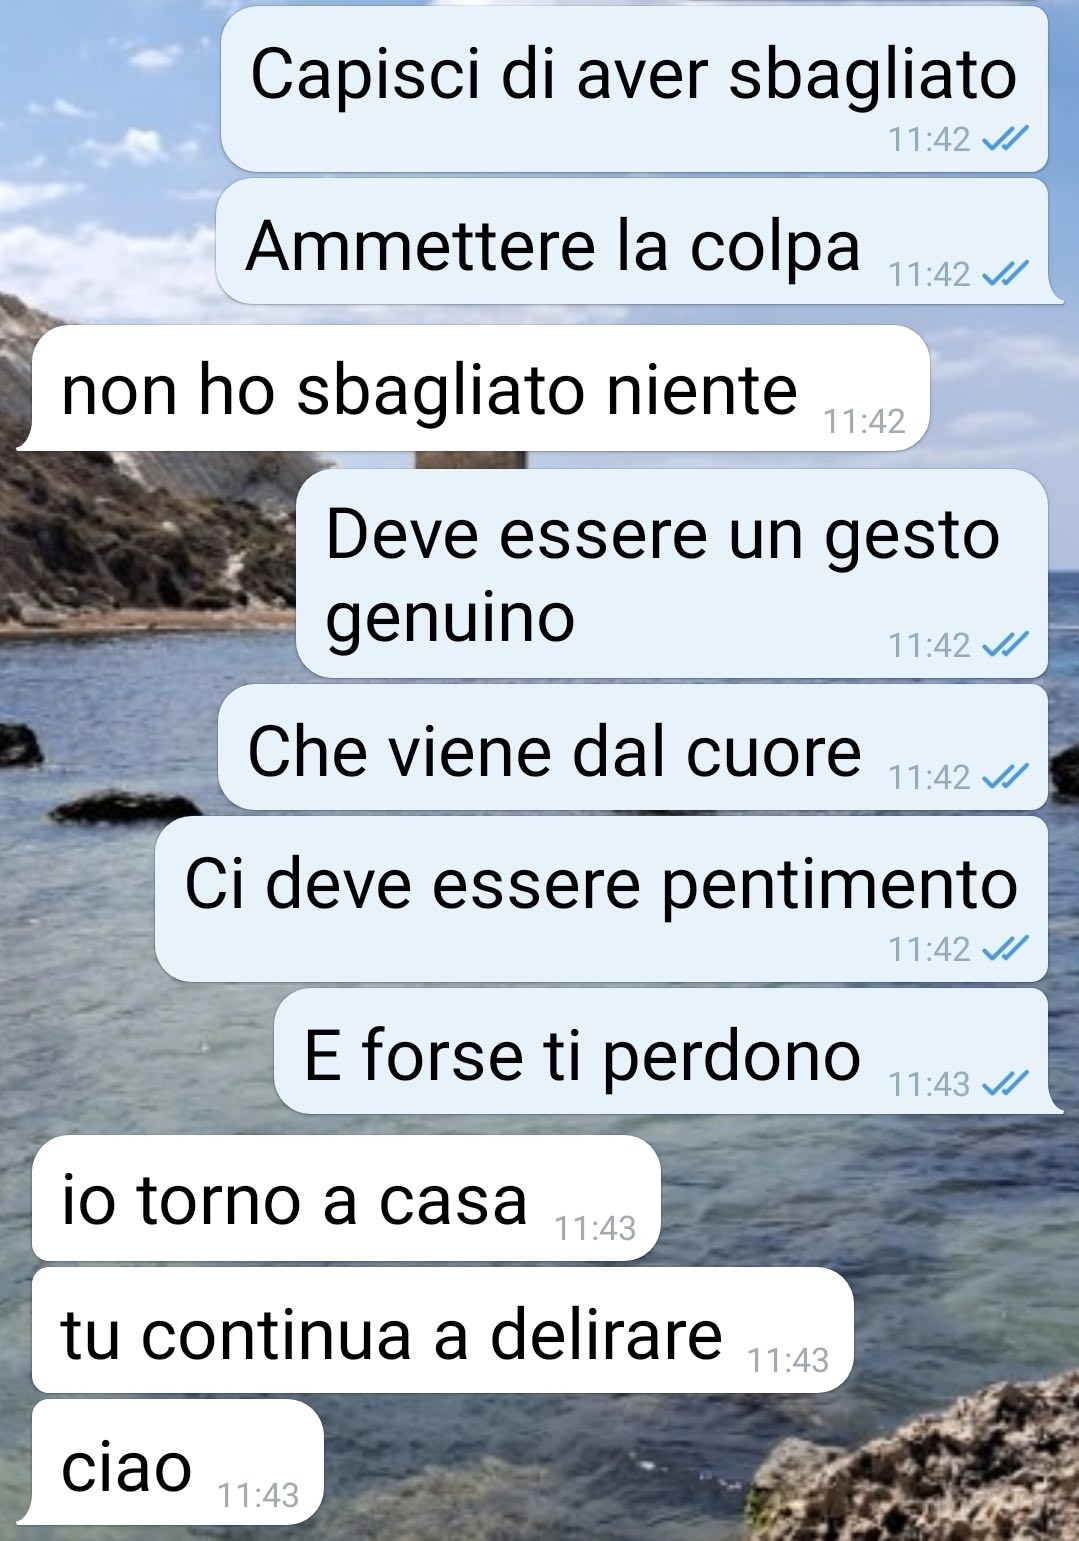
Task: Select the 'Che viene dal cuore' message
Action: point(633,748)
